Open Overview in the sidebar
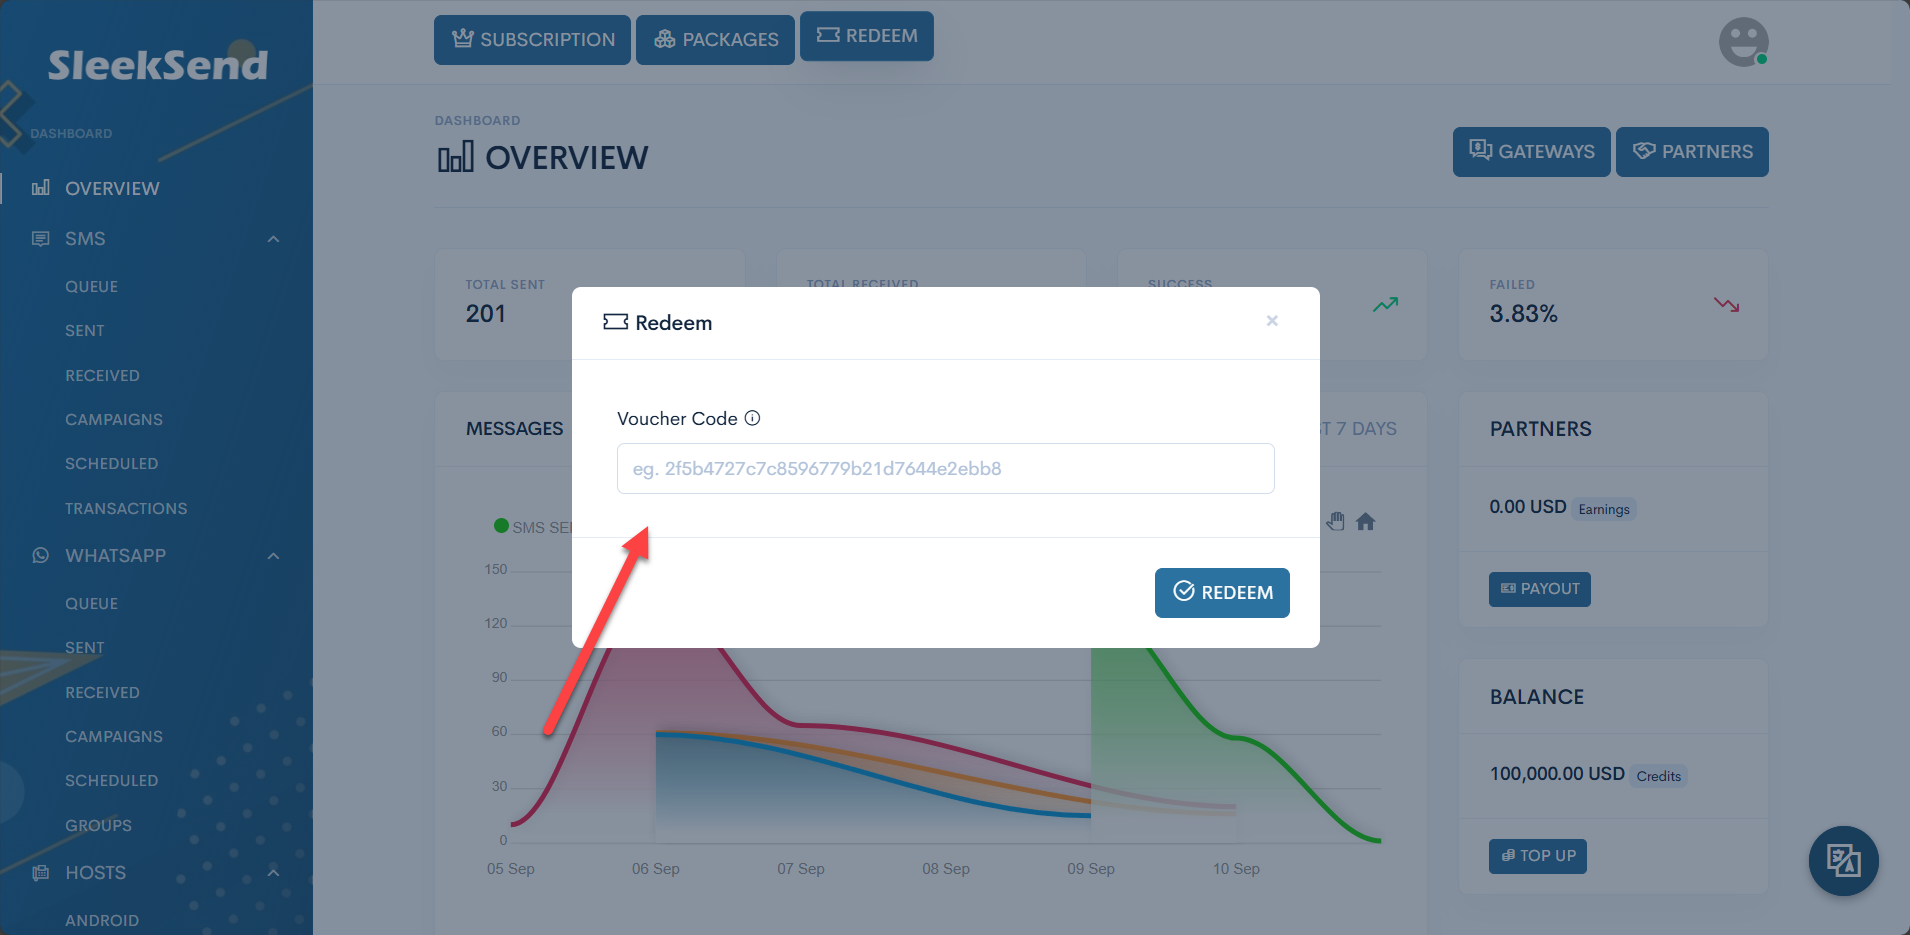The height and width of the screenshot is (935, 1910). click(x=112, y=188)
